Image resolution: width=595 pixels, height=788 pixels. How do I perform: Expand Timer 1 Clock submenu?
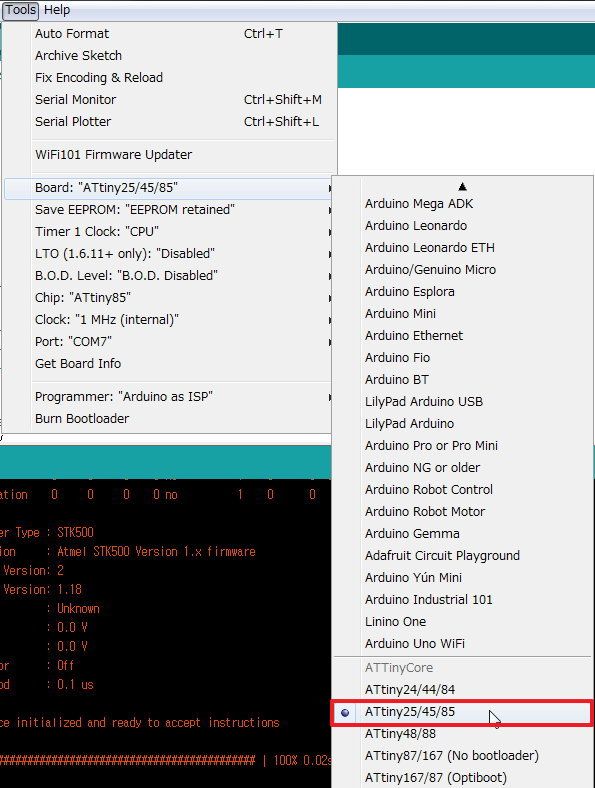point(169,232)
